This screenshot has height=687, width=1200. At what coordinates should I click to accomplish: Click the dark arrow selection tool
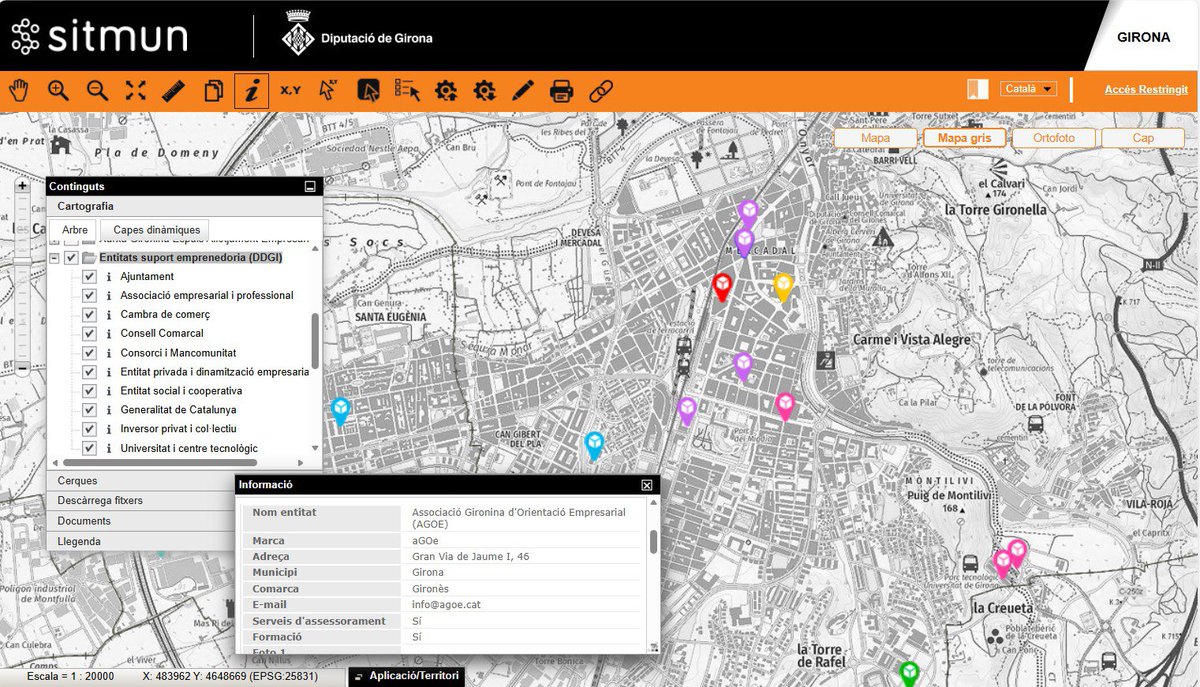pyautogui.click(x=368, y=91)
